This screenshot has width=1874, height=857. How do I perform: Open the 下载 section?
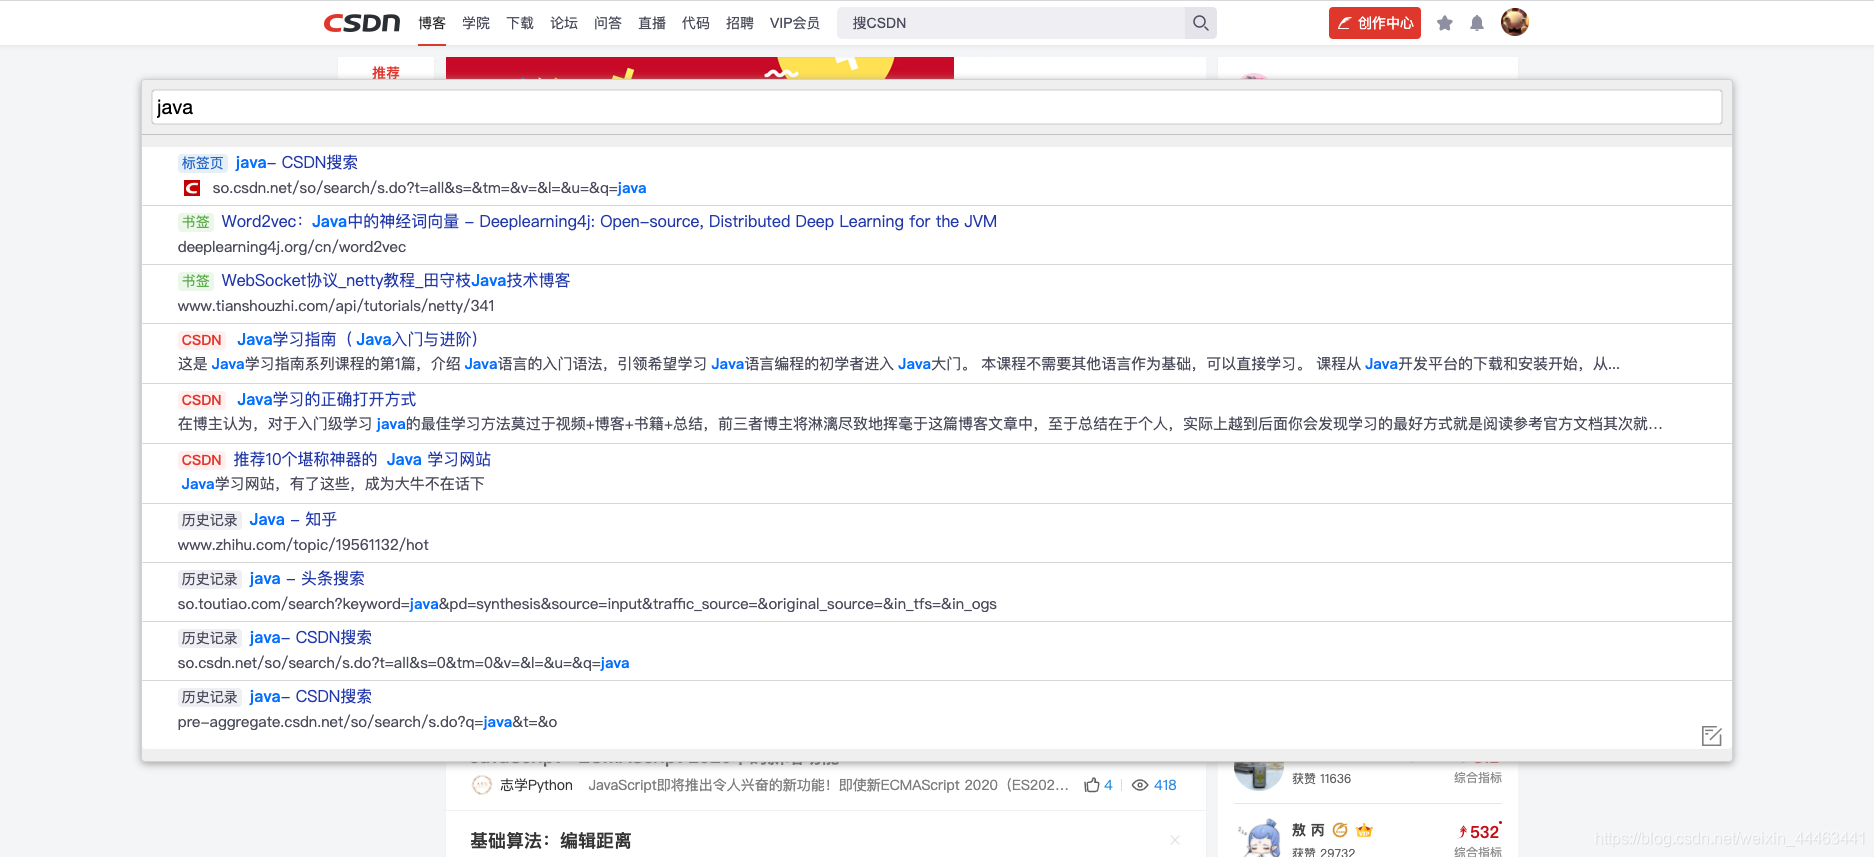[x=520, y=23]
